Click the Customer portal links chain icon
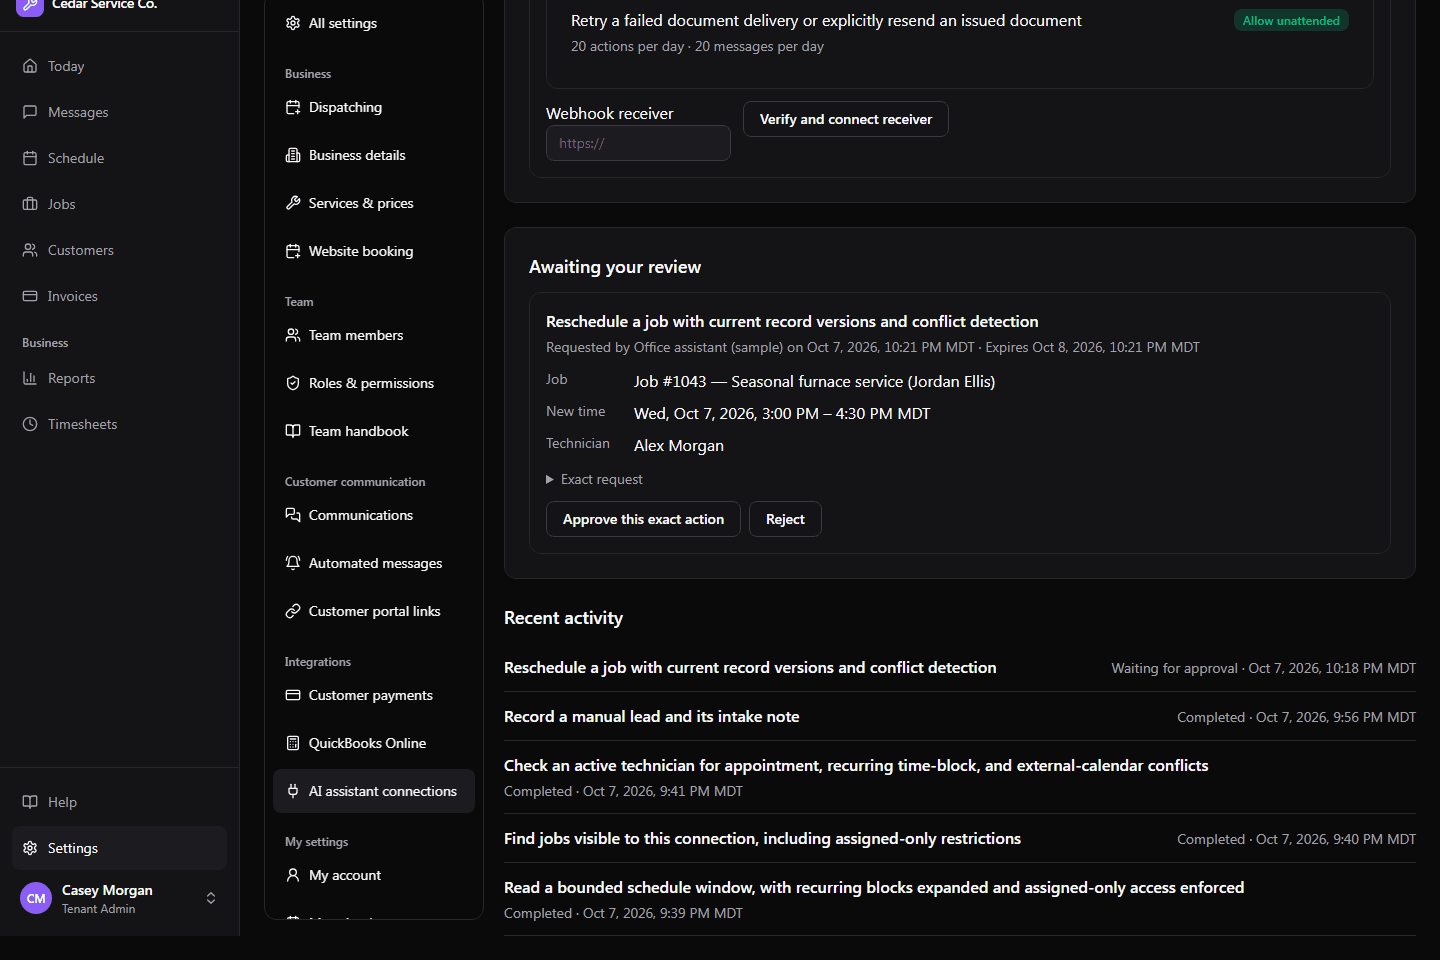This screenshot has height=960, width=1440. point(293,611)
